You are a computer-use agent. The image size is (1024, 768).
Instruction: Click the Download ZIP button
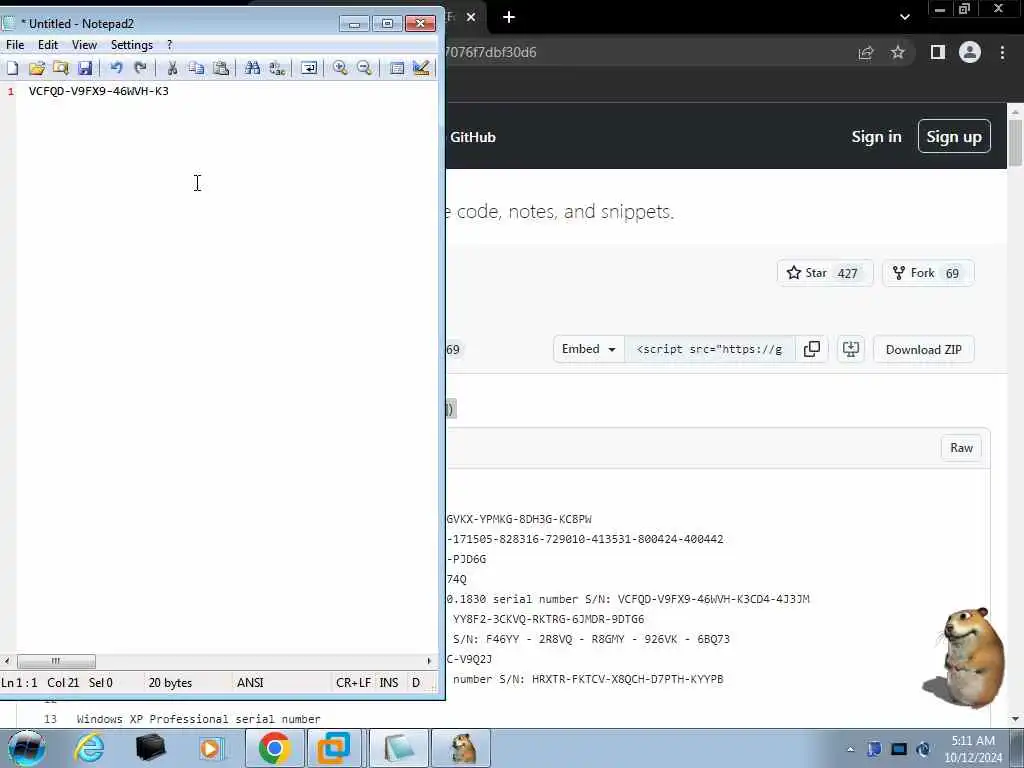pyautogui.click(x=923, y=349)
